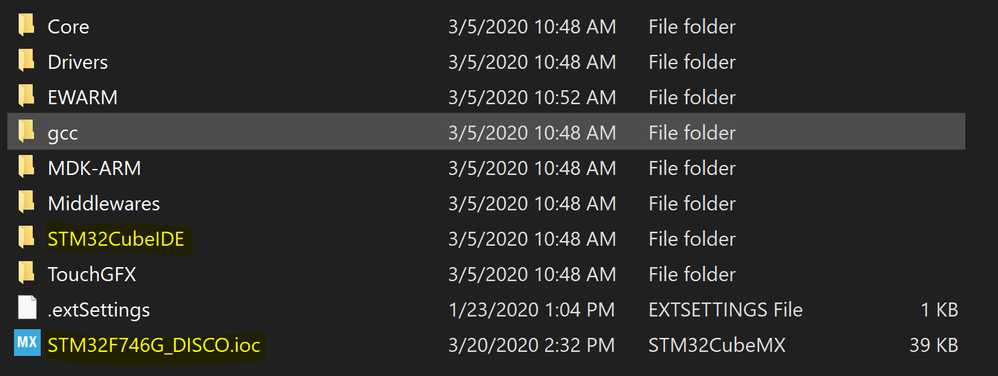Click the TouchGFX folder icon

[x=26, y=274]
